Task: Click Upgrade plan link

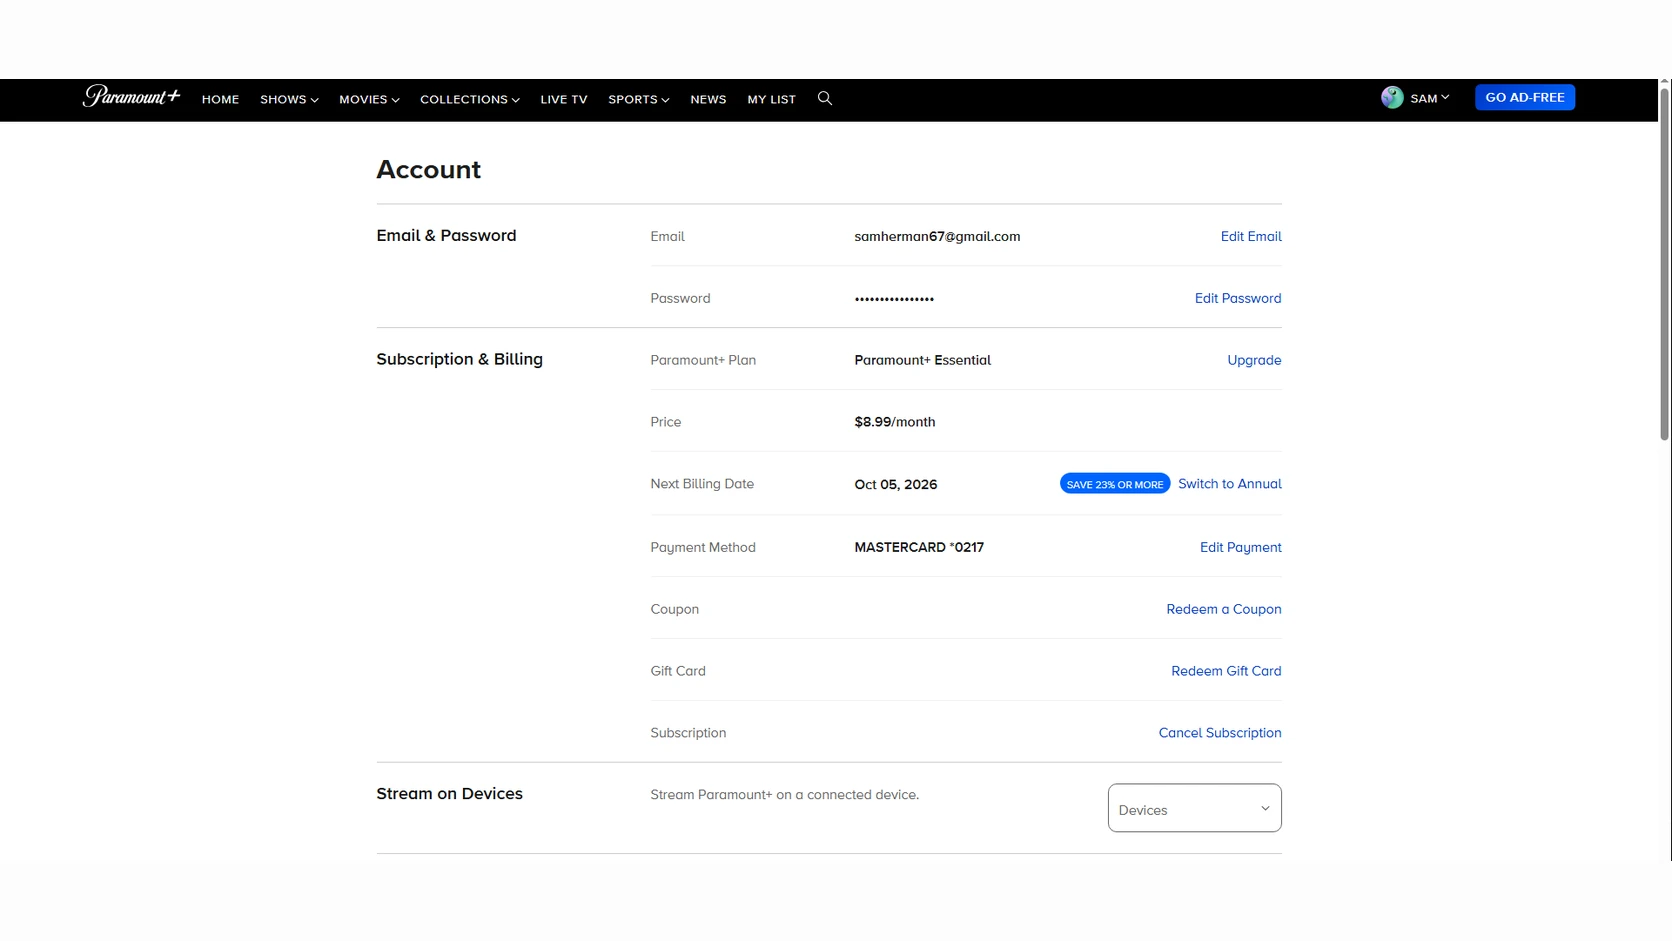Action: 1254,360
